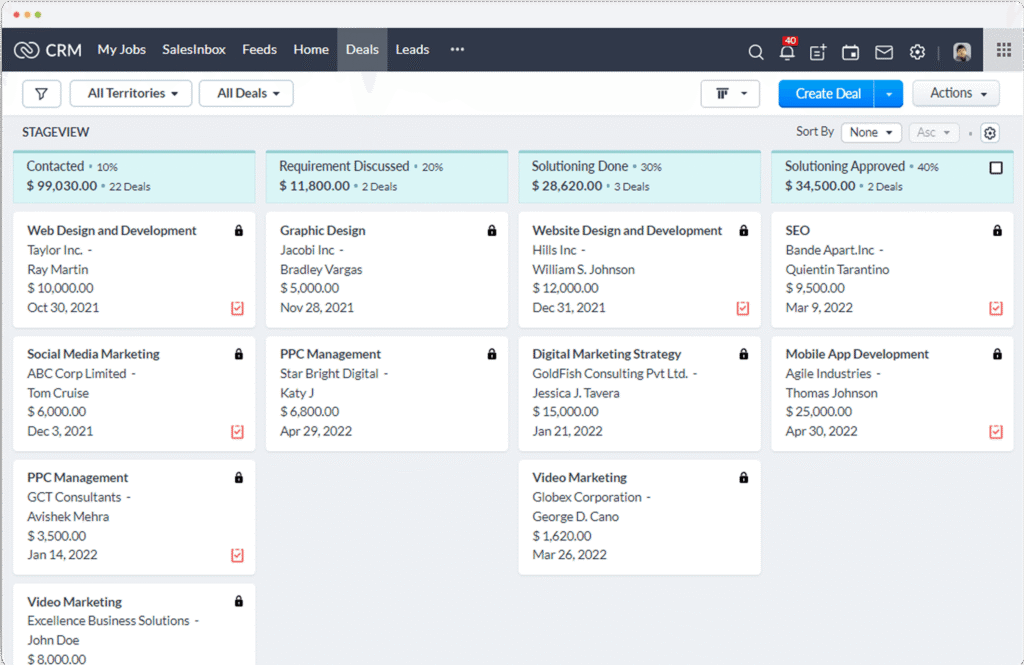Click lock icon on Digital Marketing Strategy card
1024x665 pixels.
(x=744, y=354)
